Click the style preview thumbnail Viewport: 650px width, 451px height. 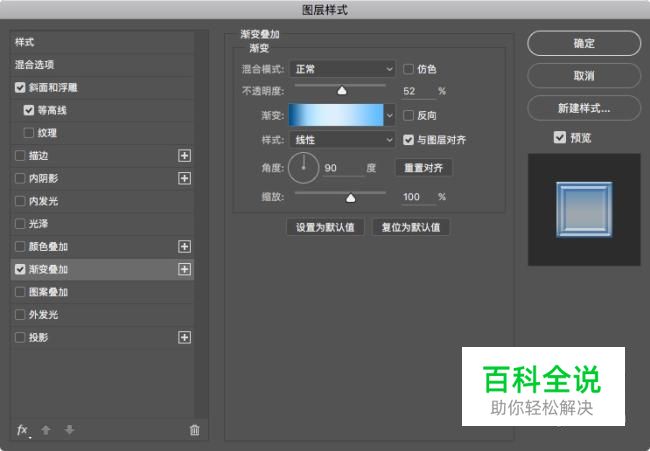pyautogui.click(x=584, y=209)
